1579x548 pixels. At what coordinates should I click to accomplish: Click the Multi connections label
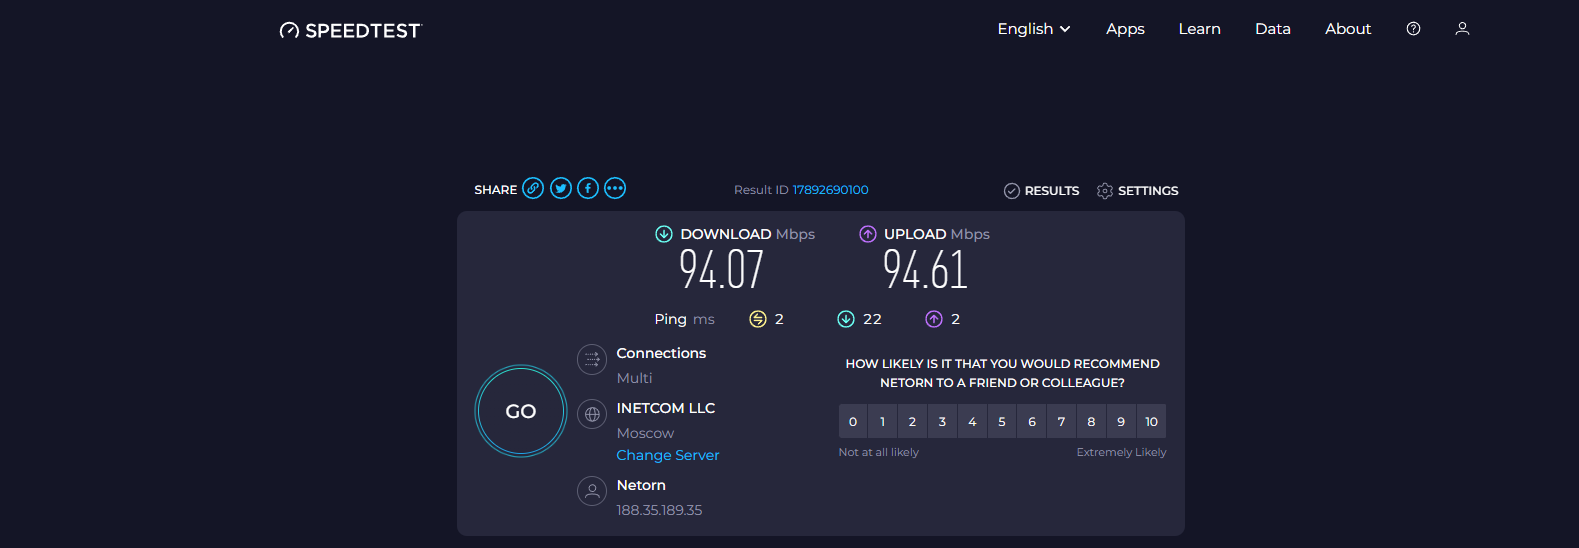[634, 378]
